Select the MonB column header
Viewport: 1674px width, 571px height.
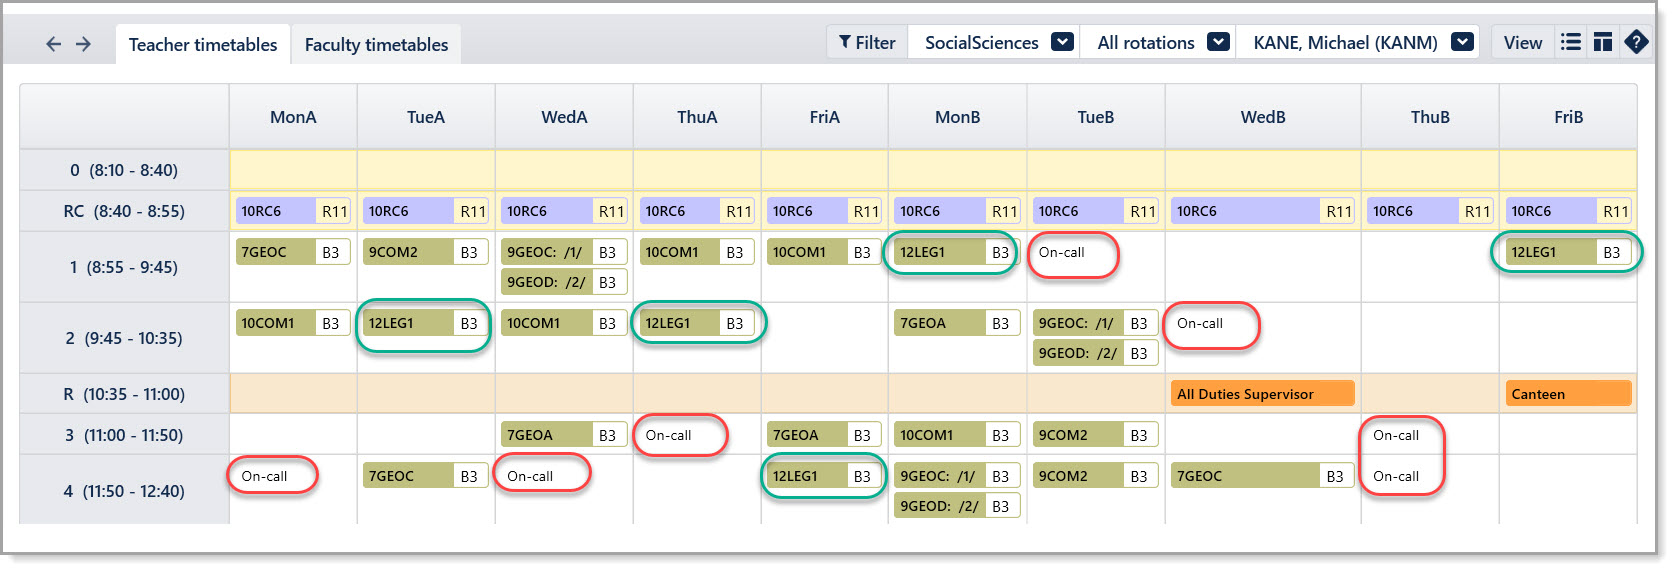click(958, 117)
